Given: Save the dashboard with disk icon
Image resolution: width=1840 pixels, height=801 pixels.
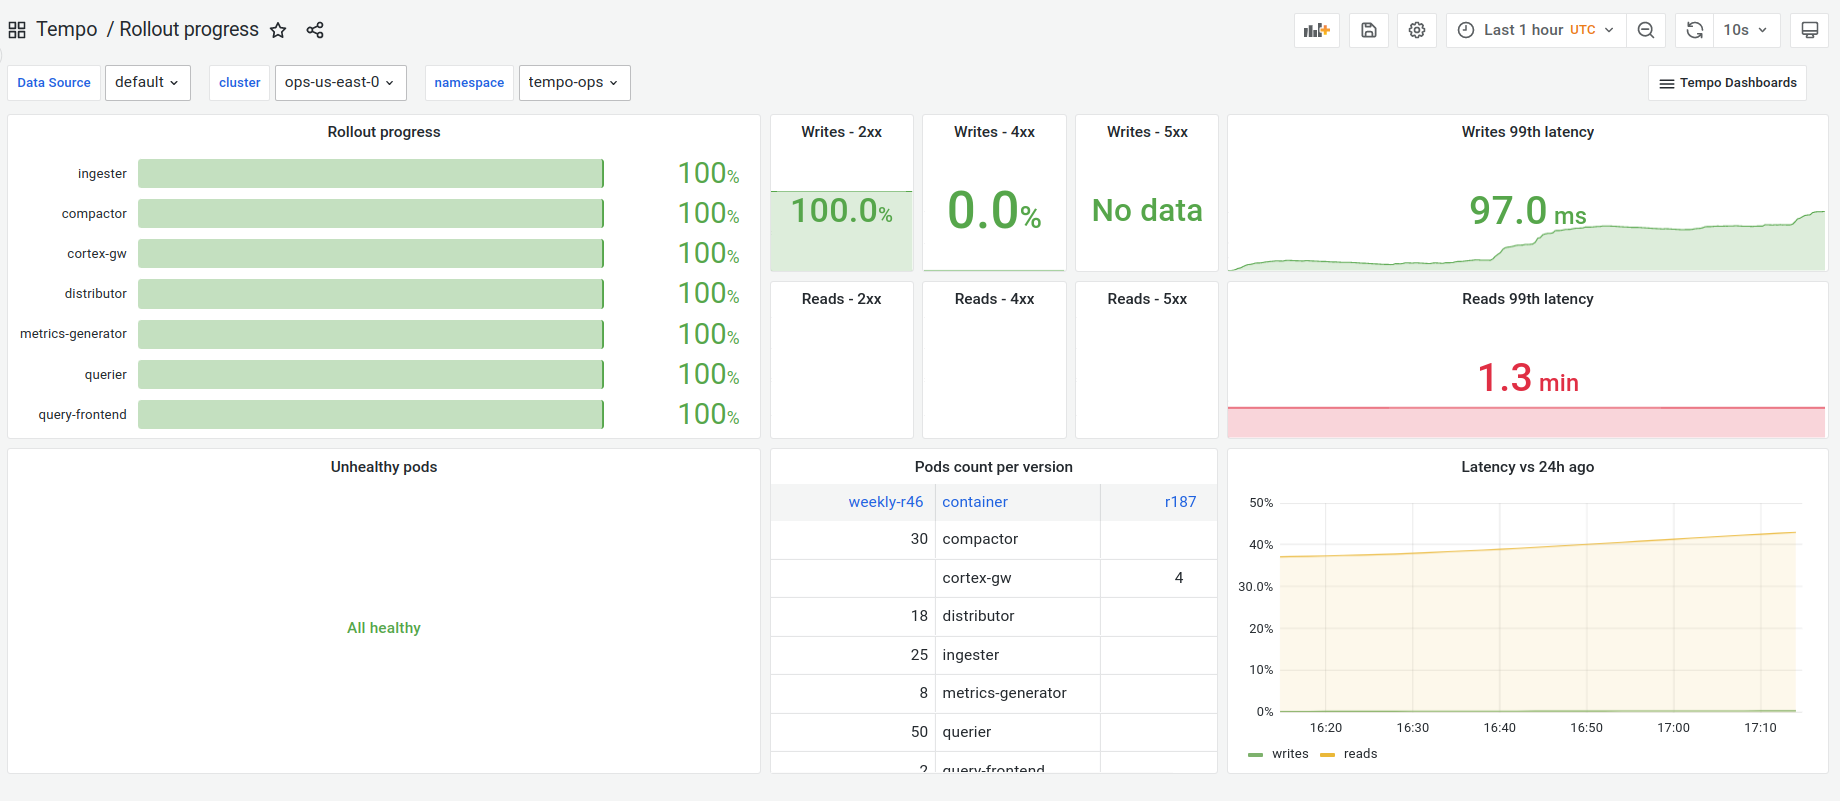Looking at the screenshot, I should point(1369,30).
